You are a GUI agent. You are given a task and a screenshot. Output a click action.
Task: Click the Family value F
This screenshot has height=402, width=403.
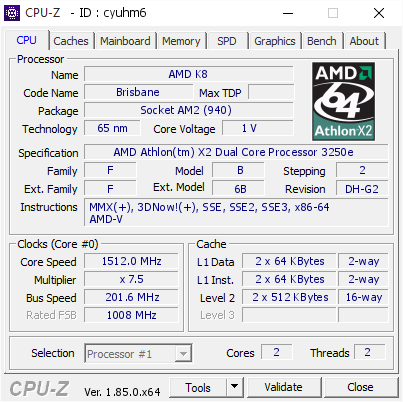(x=110, y=170)
